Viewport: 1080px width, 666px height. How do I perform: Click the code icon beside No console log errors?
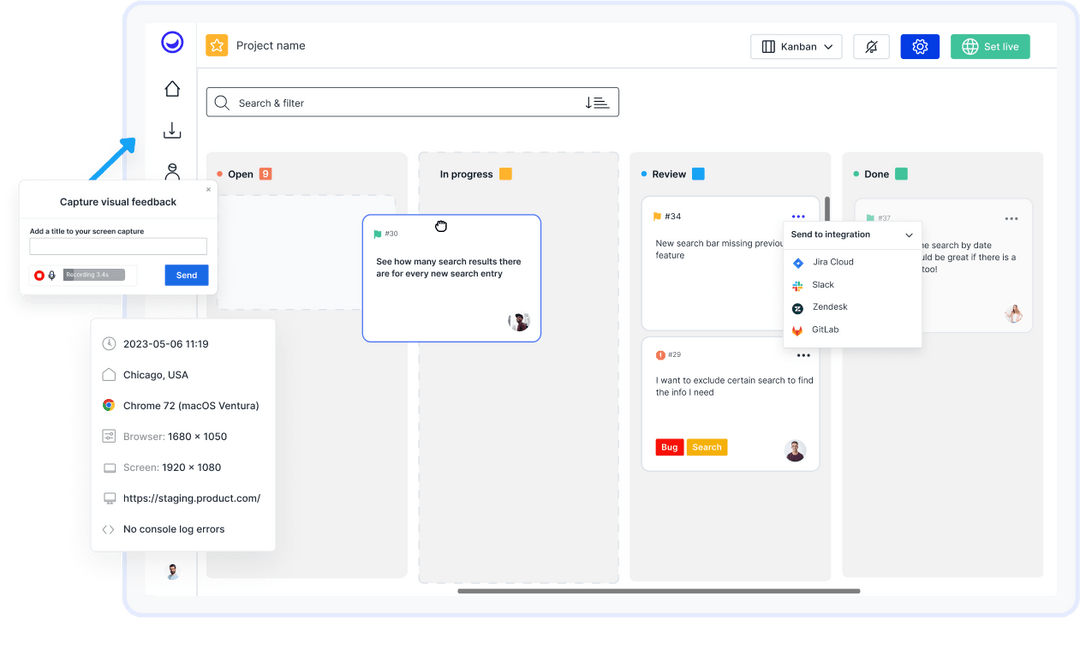[x=108, y=530]
